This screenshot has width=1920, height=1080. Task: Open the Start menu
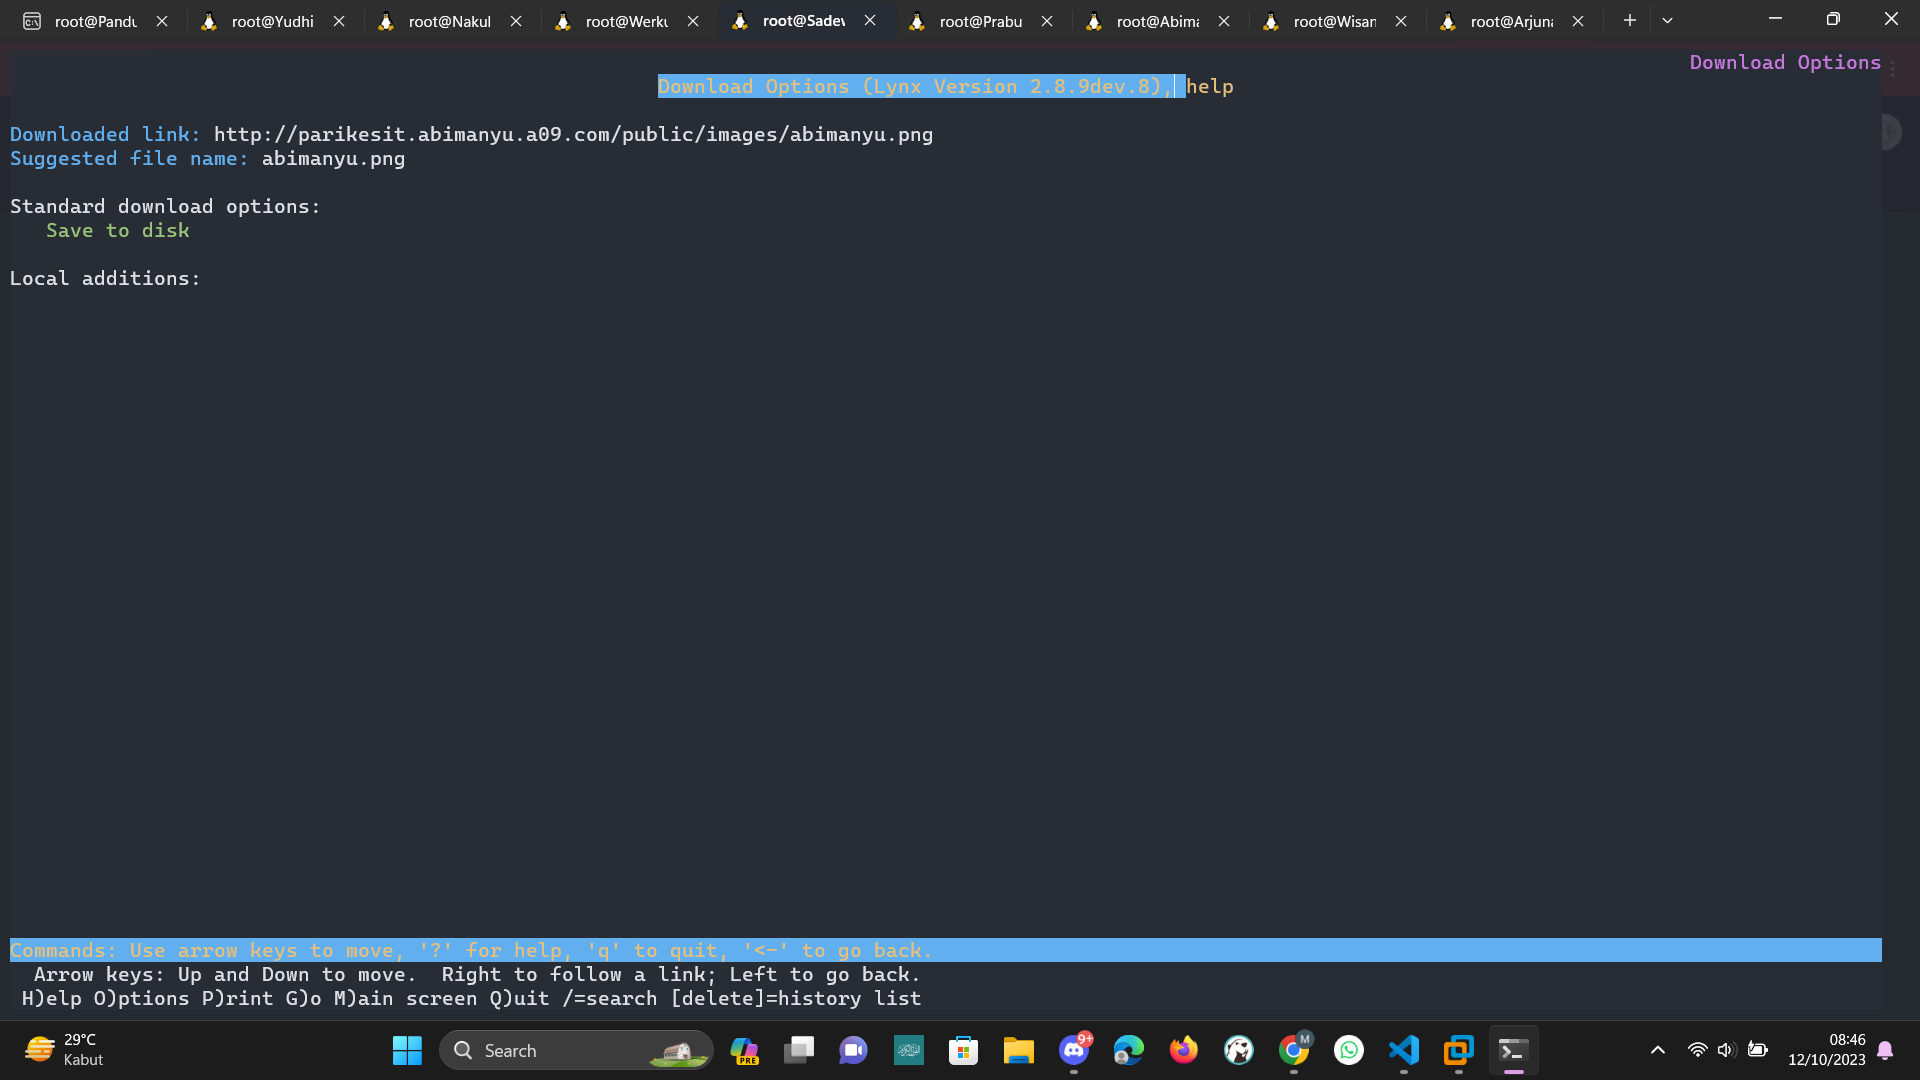click(x=407, y=1050)
